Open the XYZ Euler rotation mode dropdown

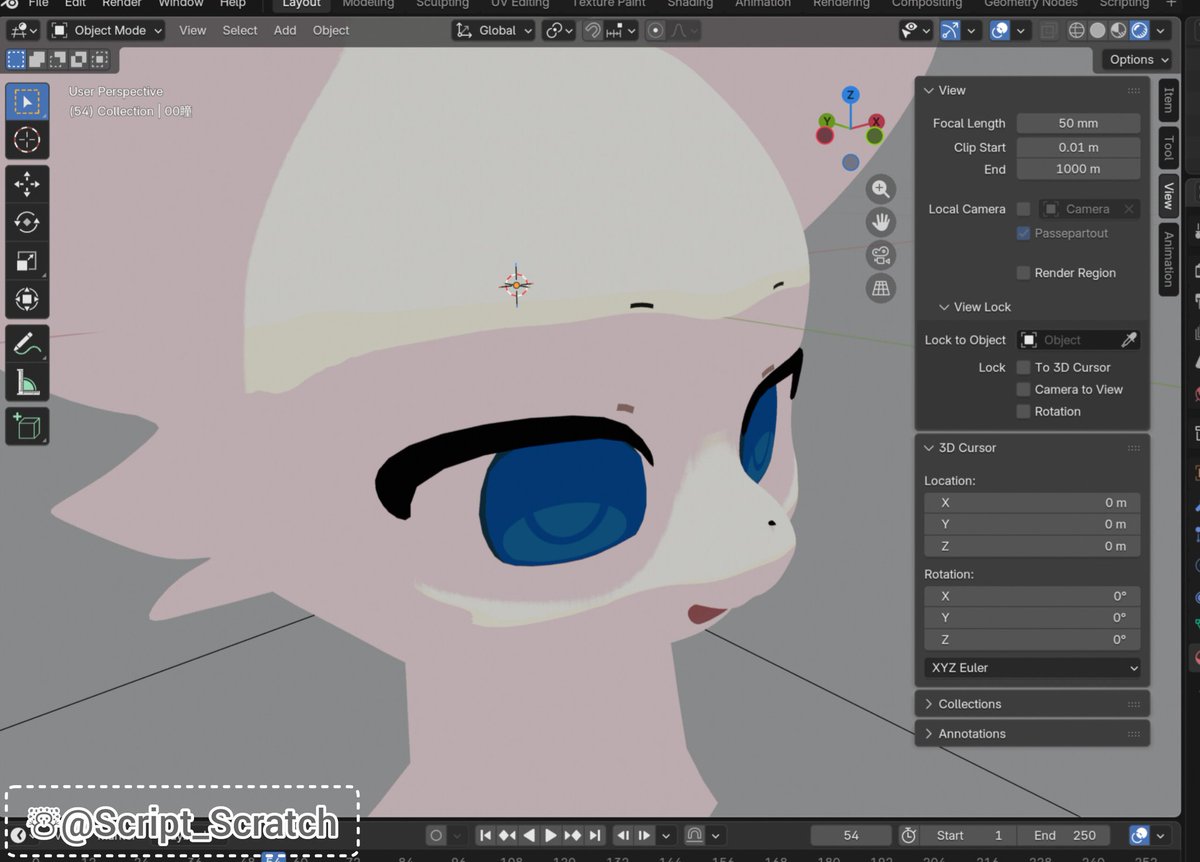click(x=1032, y=667)
